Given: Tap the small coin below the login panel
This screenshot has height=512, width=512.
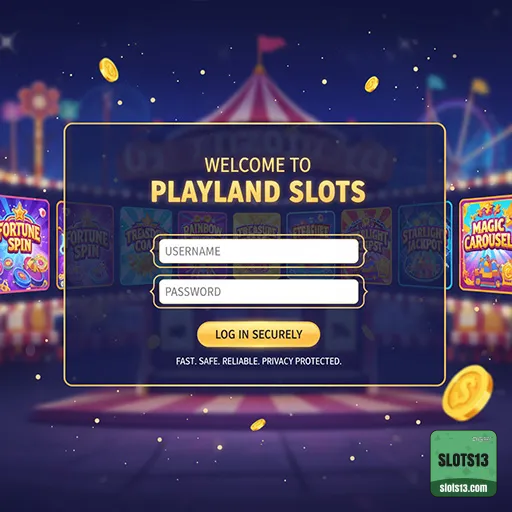Looking at the screenshot, I should (258, 424).
